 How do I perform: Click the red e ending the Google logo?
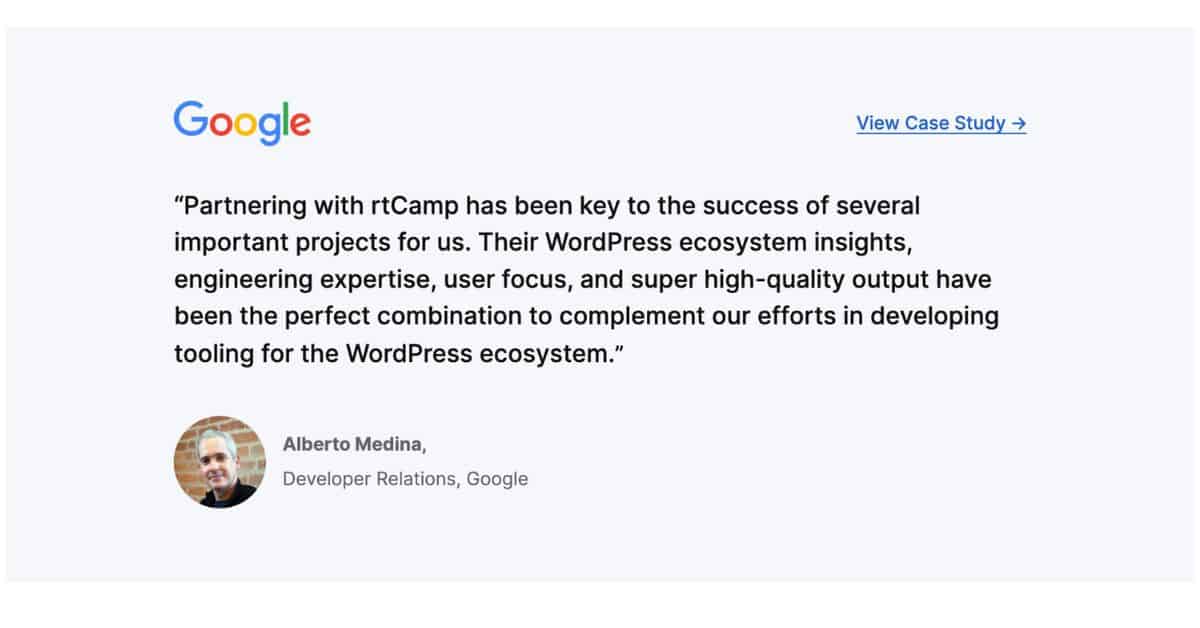[300, 125]
